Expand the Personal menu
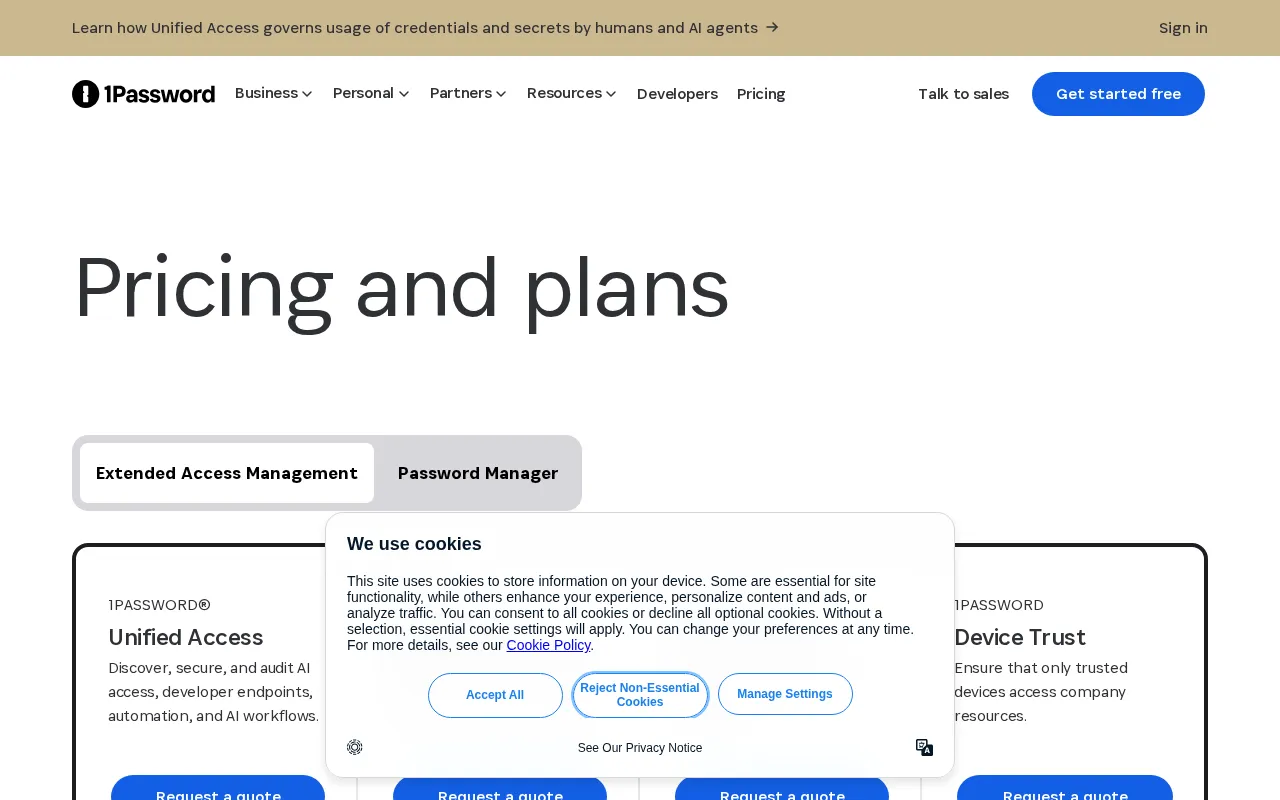This screenshot has width=1280, height=800. pos(371,93)
